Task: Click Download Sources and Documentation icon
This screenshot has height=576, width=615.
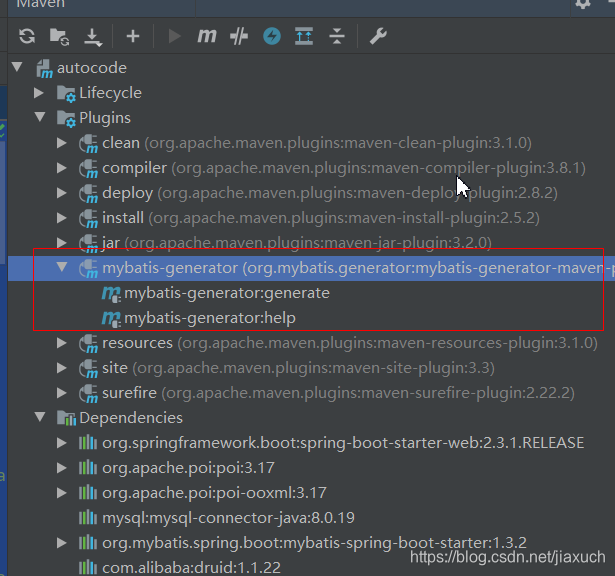Action: pyautogui.click(x=93, y=37)
